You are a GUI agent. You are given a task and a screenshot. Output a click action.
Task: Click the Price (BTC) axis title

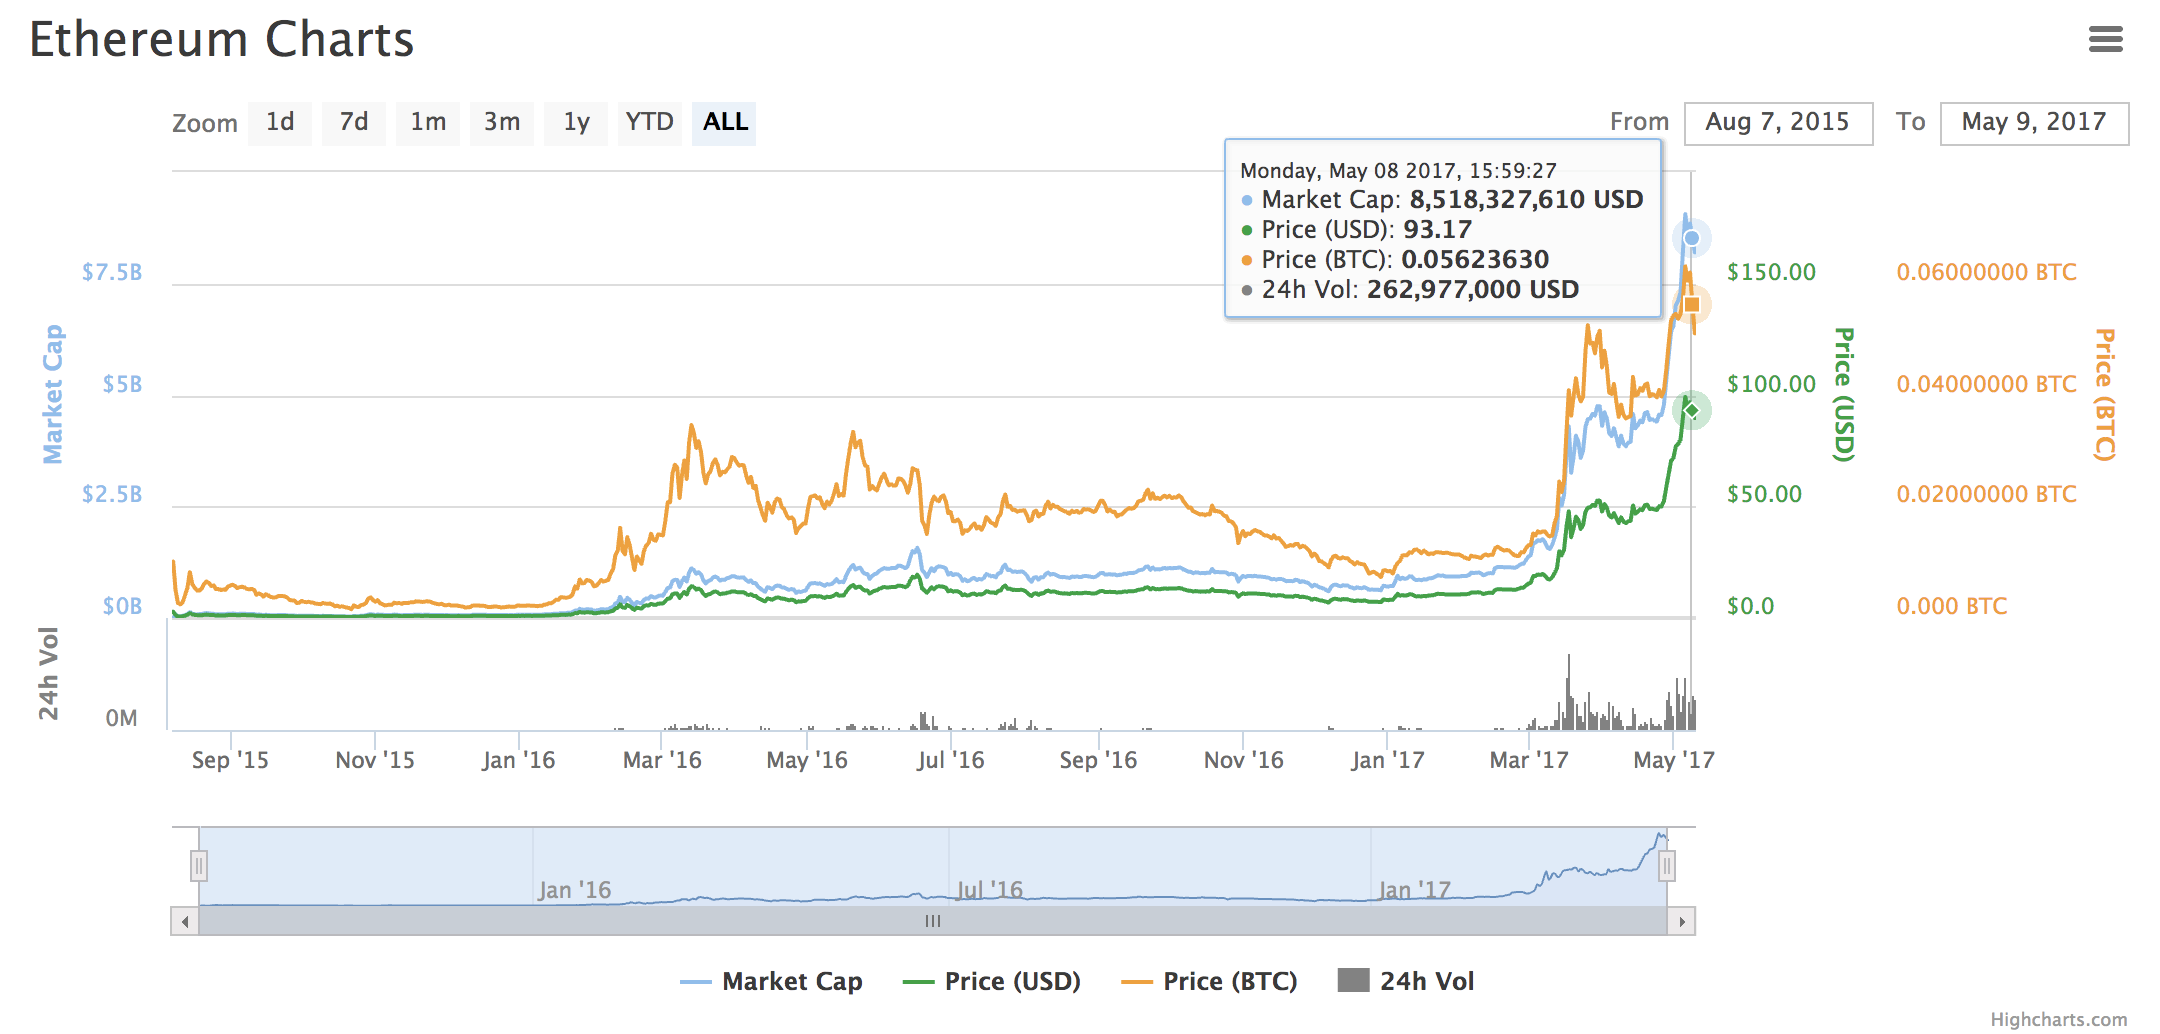tap(2104, 394)
